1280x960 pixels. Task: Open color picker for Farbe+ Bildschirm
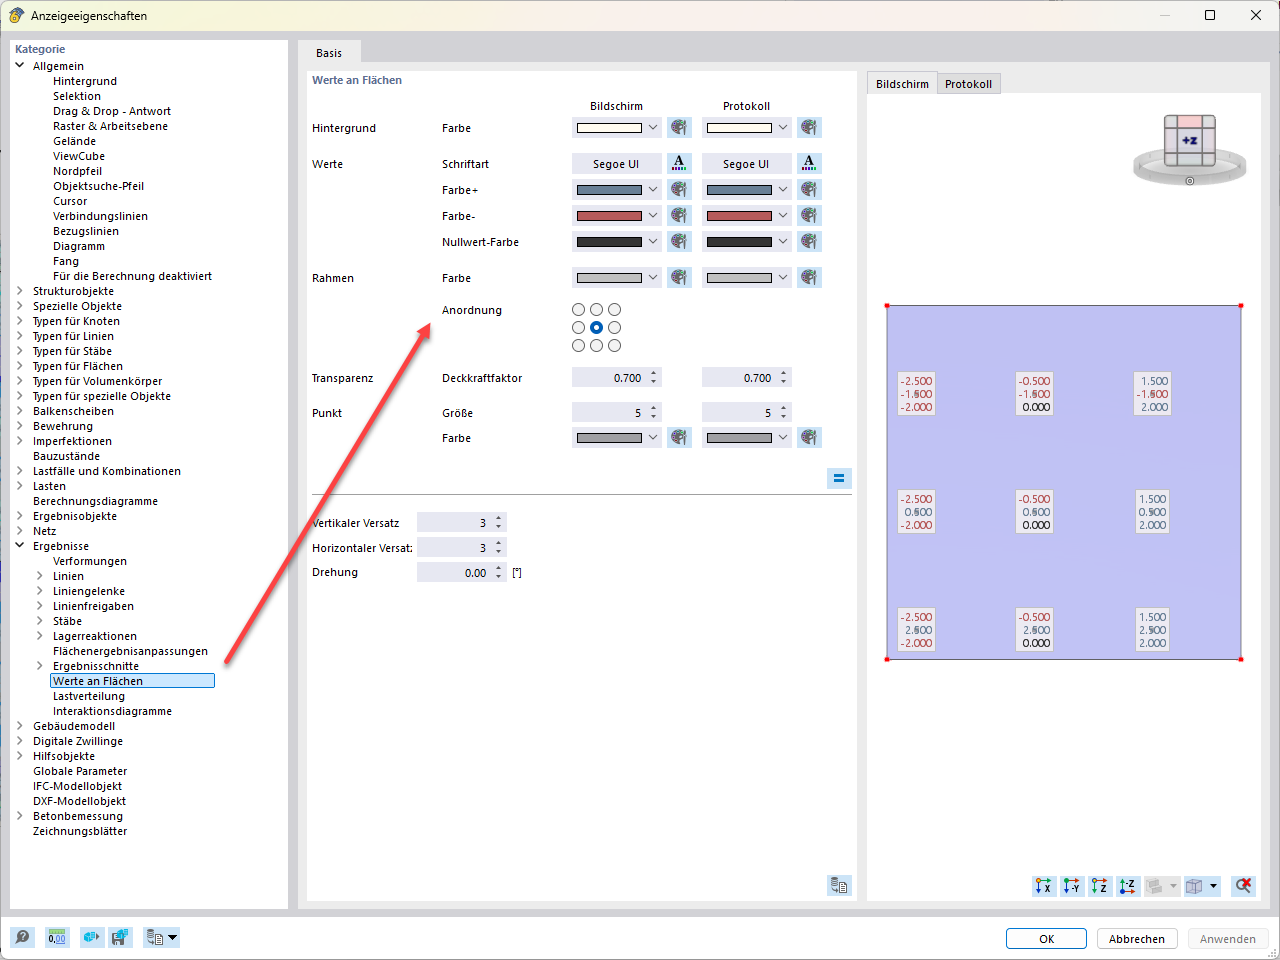[679, 189]
